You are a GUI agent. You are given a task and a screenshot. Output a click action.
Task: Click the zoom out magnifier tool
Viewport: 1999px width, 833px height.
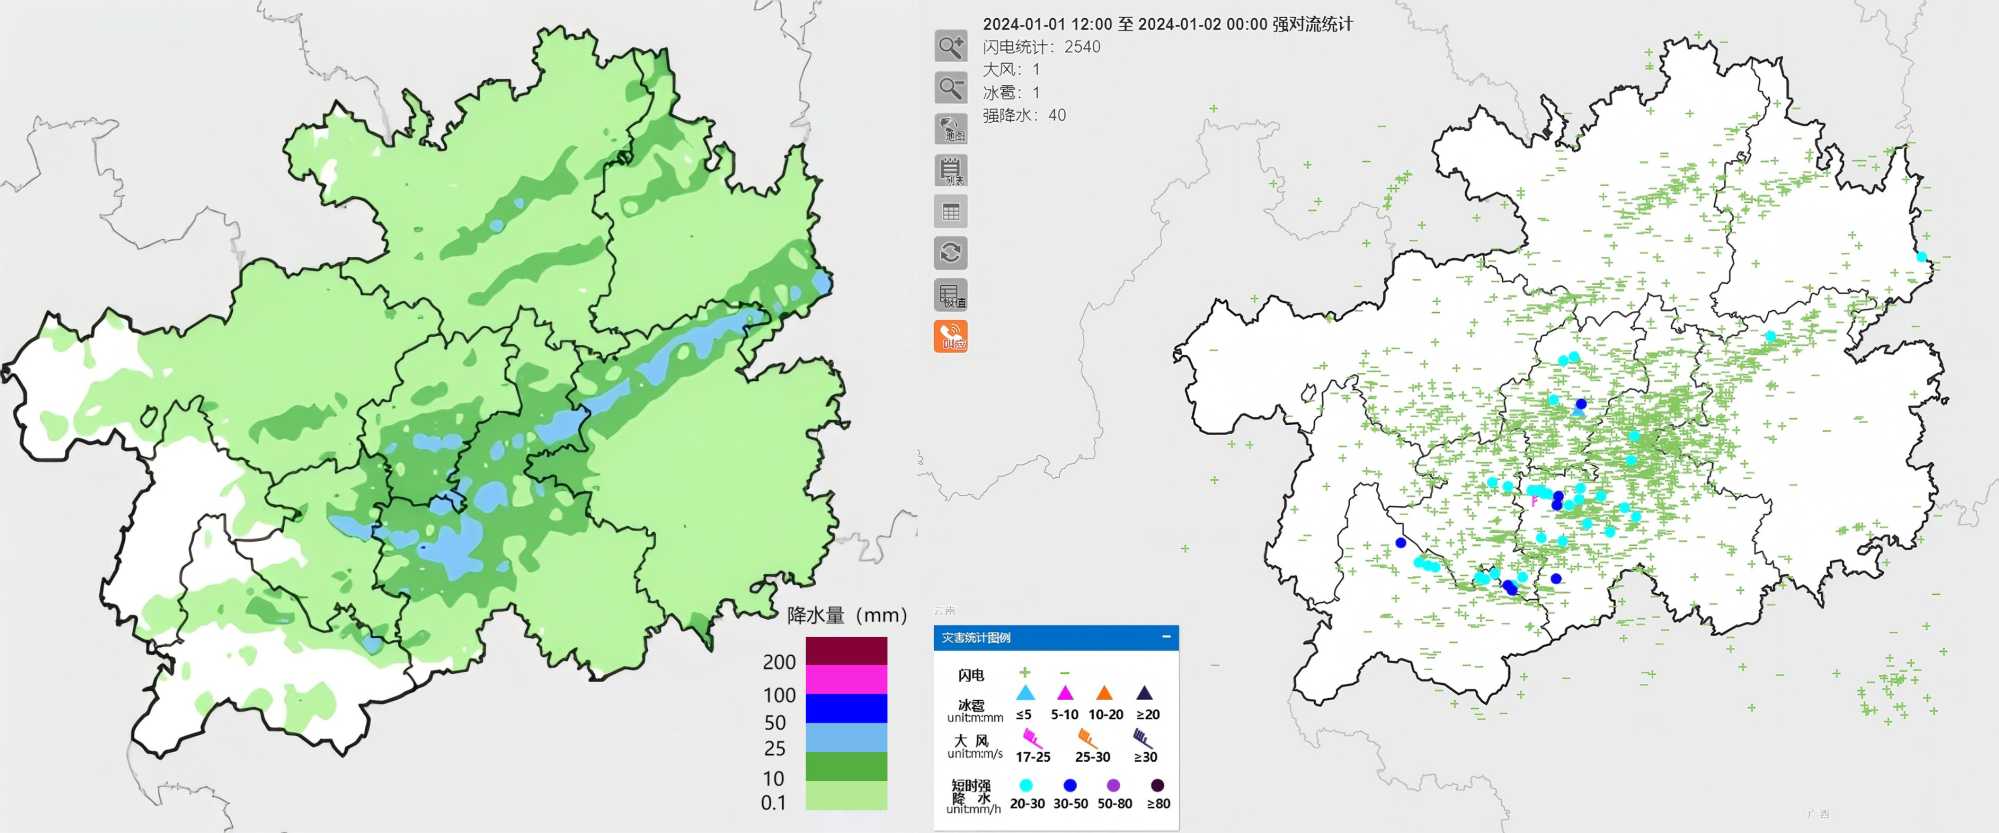click(950, 88)
